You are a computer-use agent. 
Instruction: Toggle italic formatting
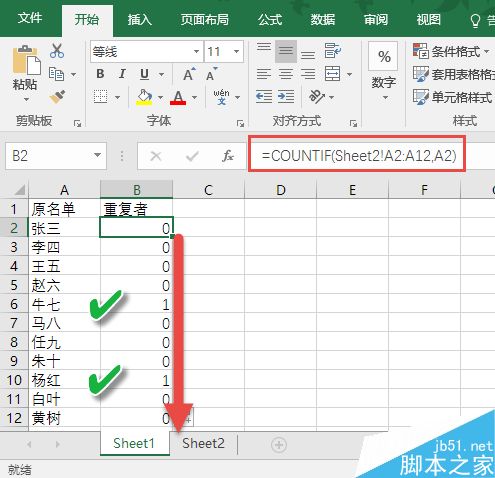(122, 74)
